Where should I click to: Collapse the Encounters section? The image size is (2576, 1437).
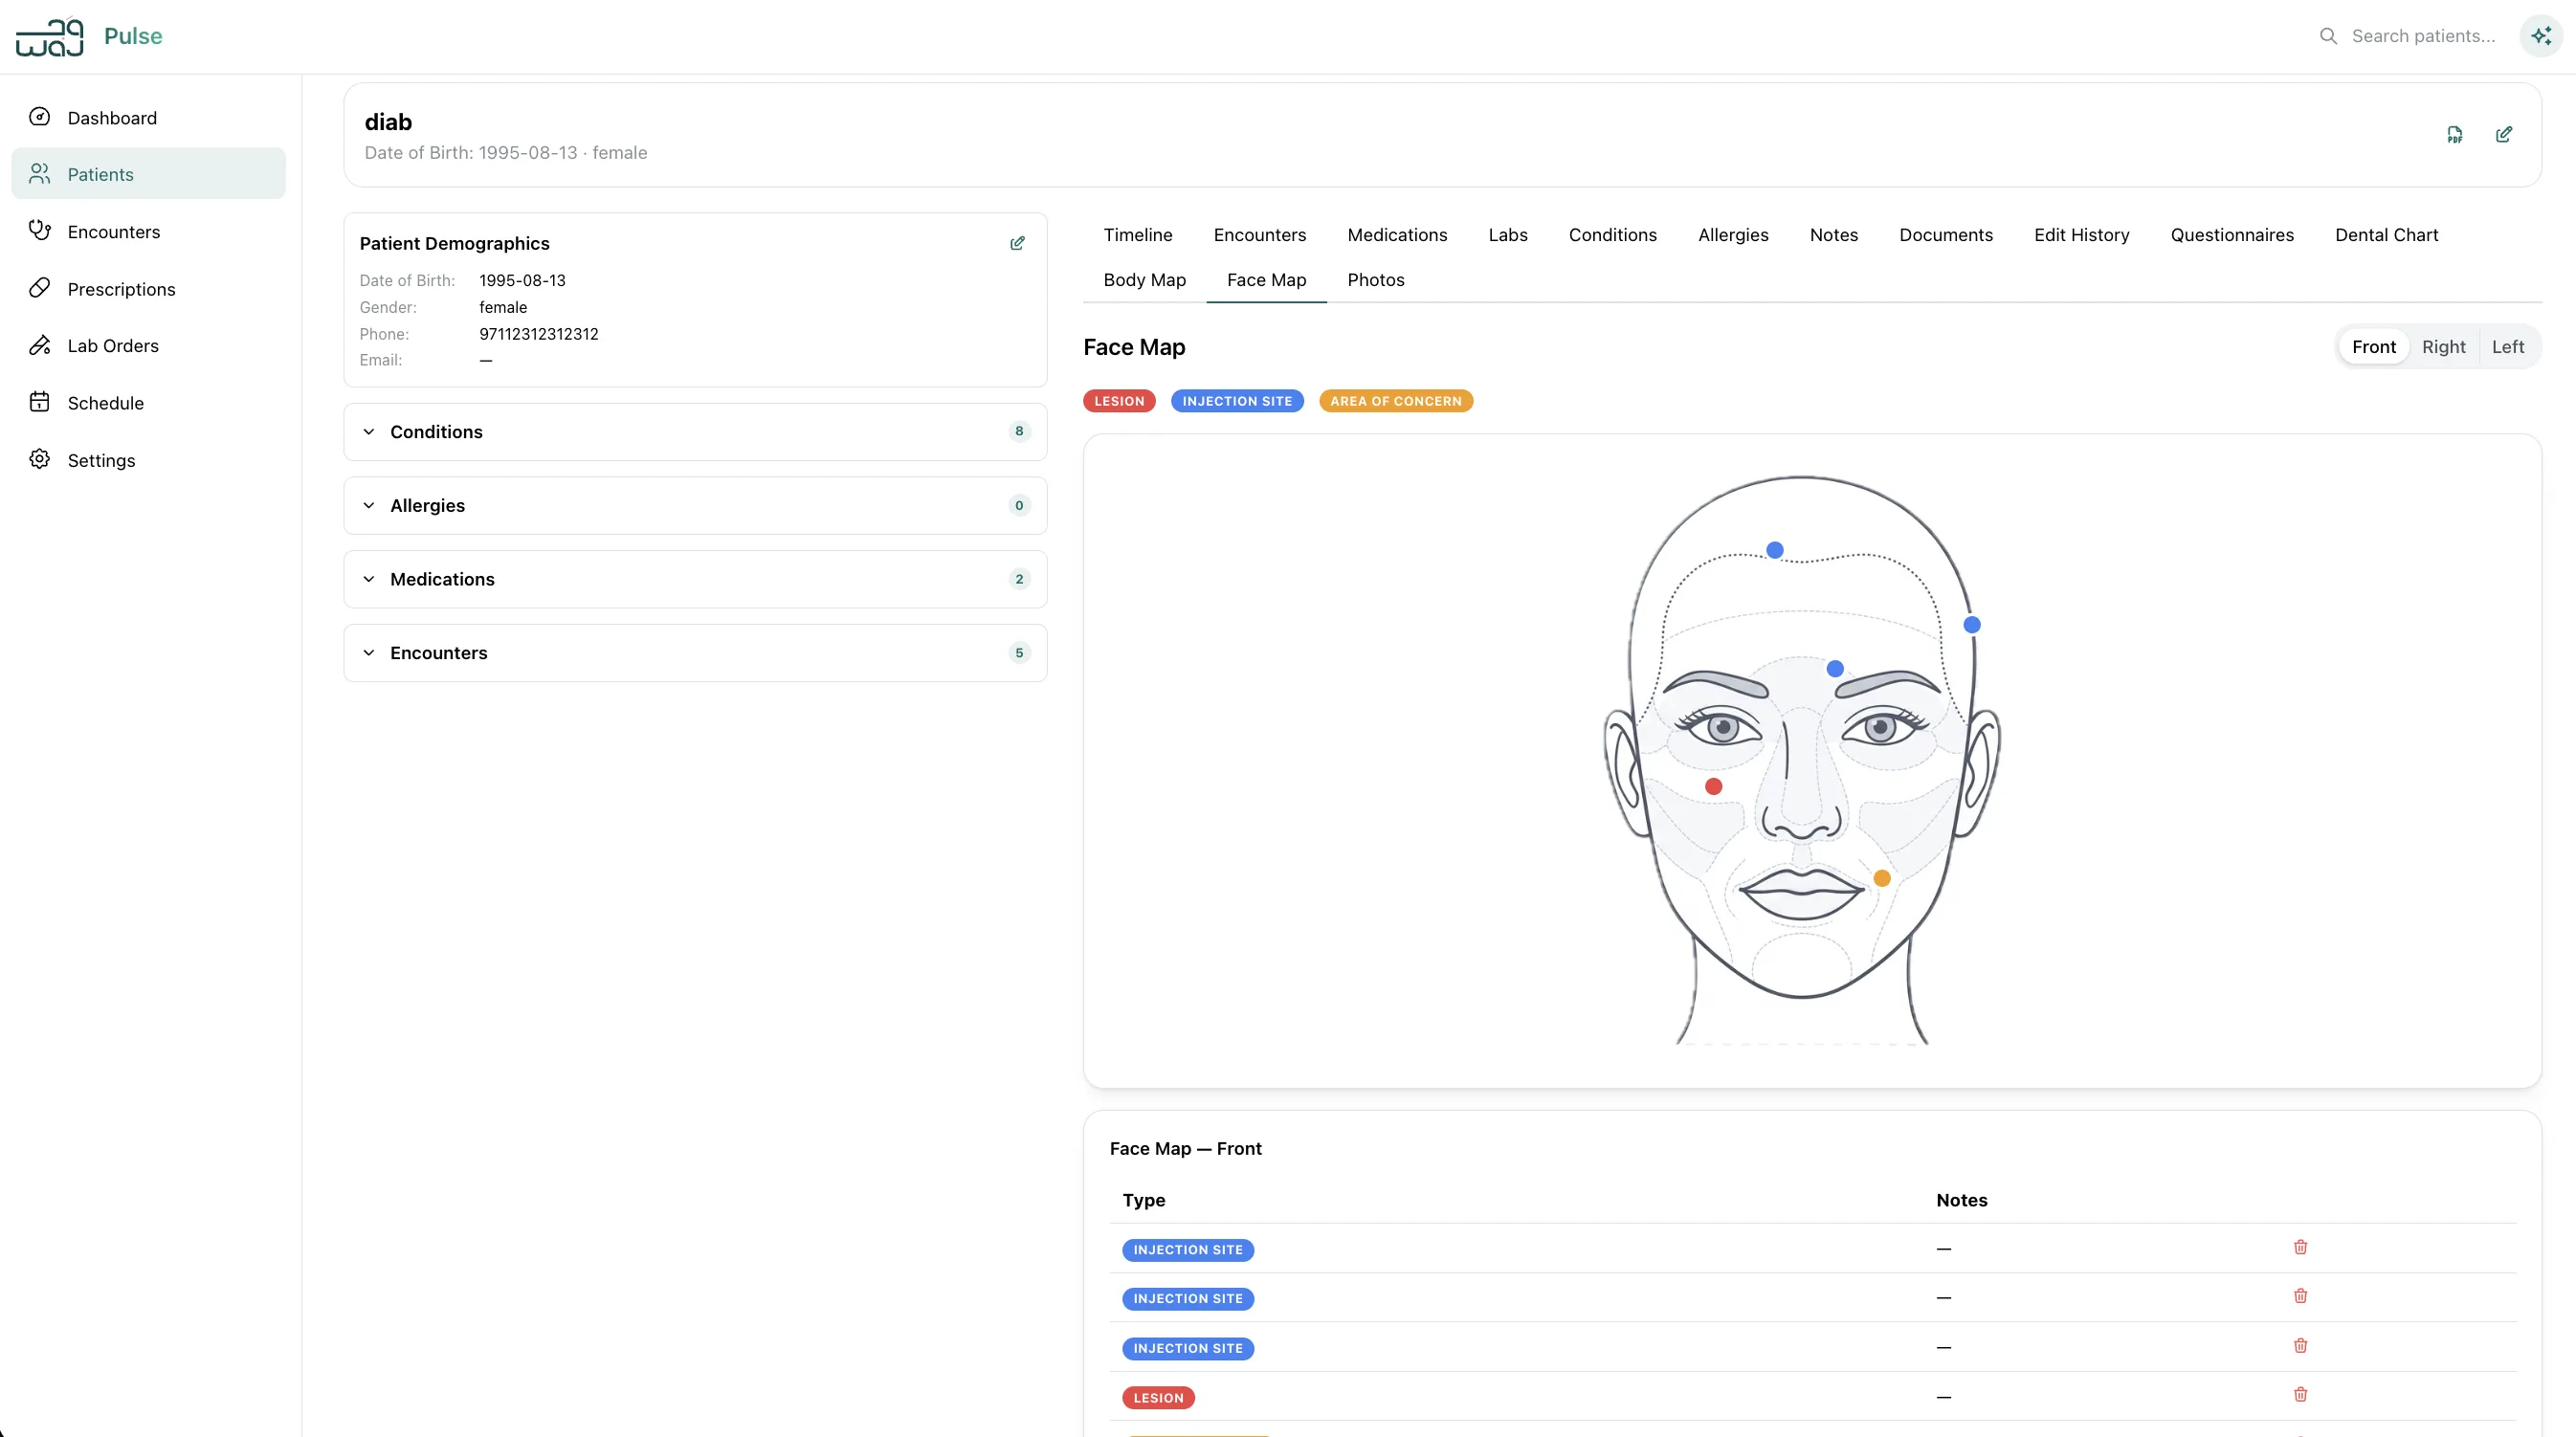(369, 652)
